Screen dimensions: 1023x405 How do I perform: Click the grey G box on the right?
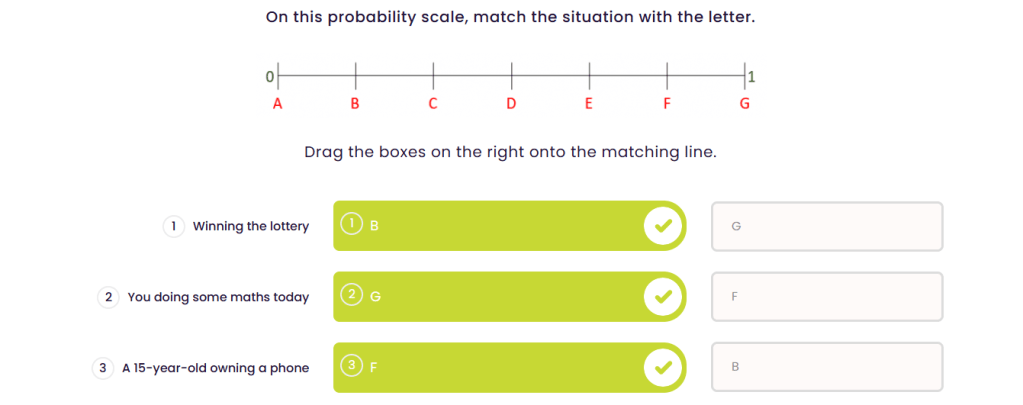coord(826,227)
